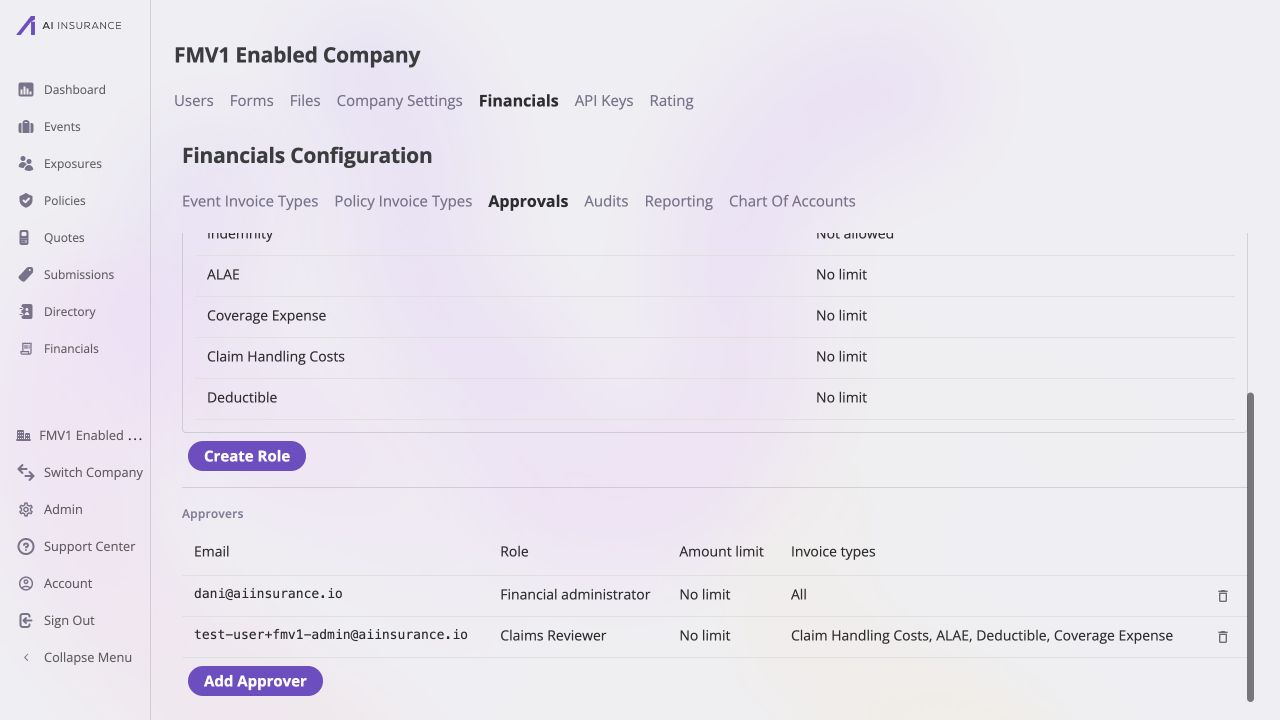This screenshot has height=720, width=1280.
Task: Select the Approvals sub-tab
Action: pyautogui.click(x=528, y=201)
